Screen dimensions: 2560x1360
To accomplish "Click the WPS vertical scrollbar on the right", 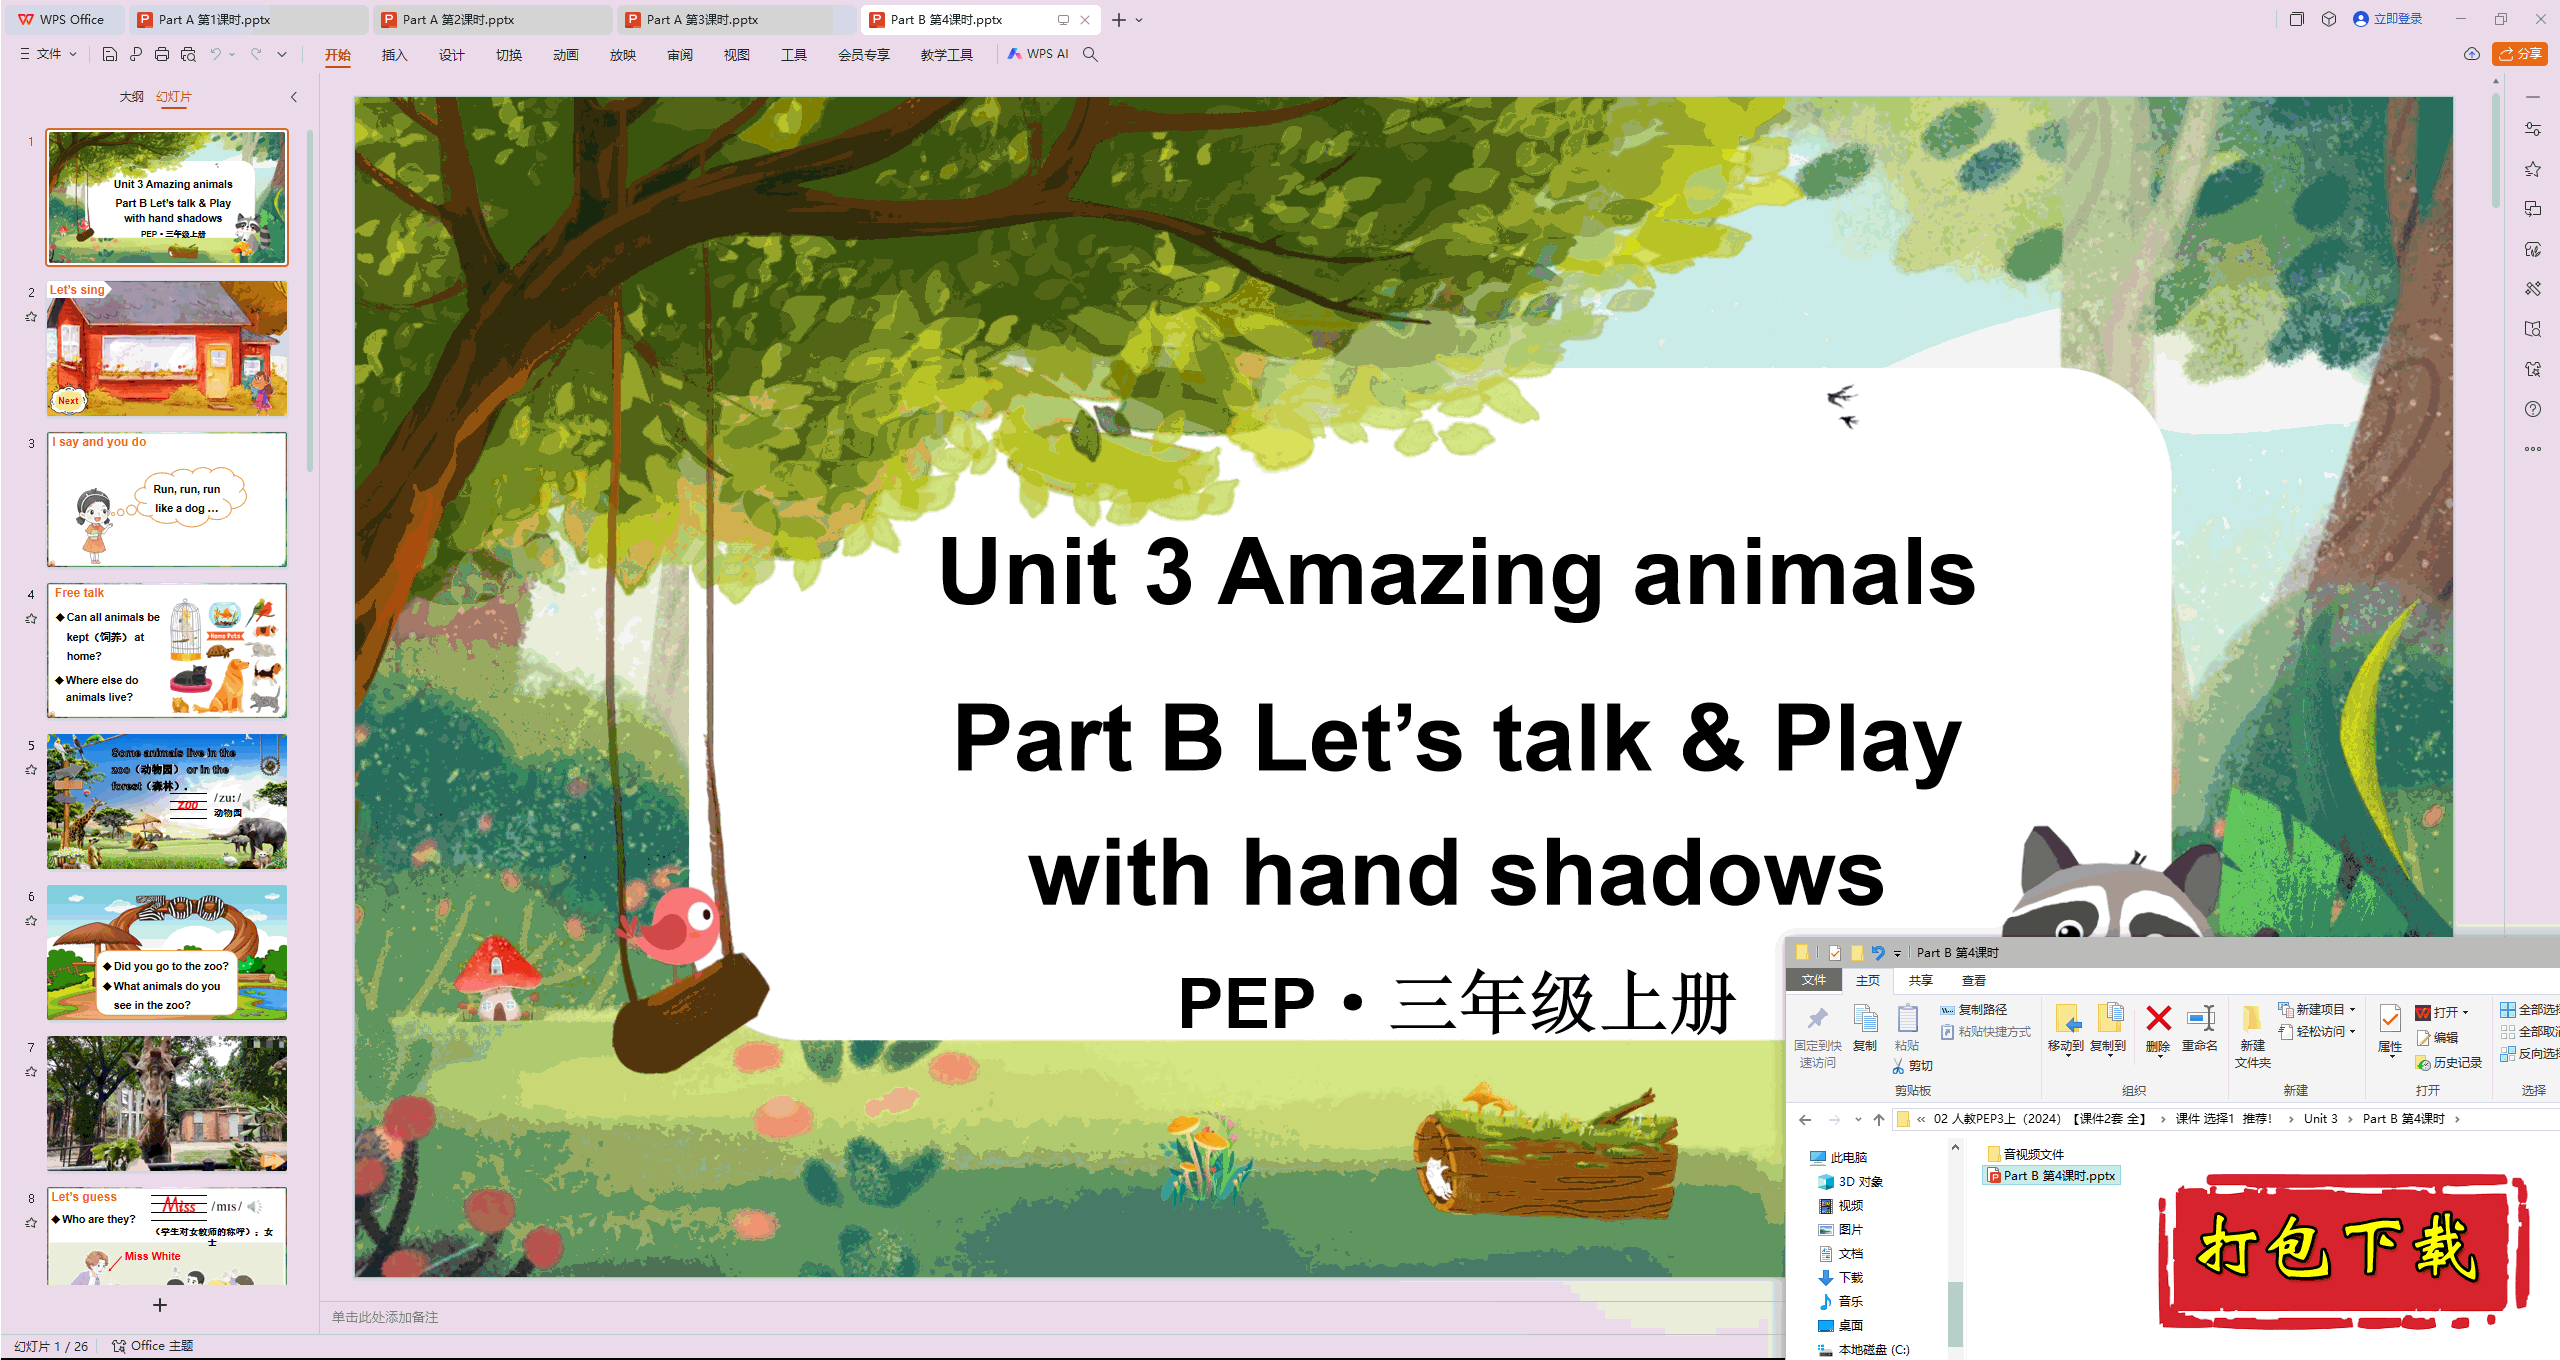I will coord(2496,150).
